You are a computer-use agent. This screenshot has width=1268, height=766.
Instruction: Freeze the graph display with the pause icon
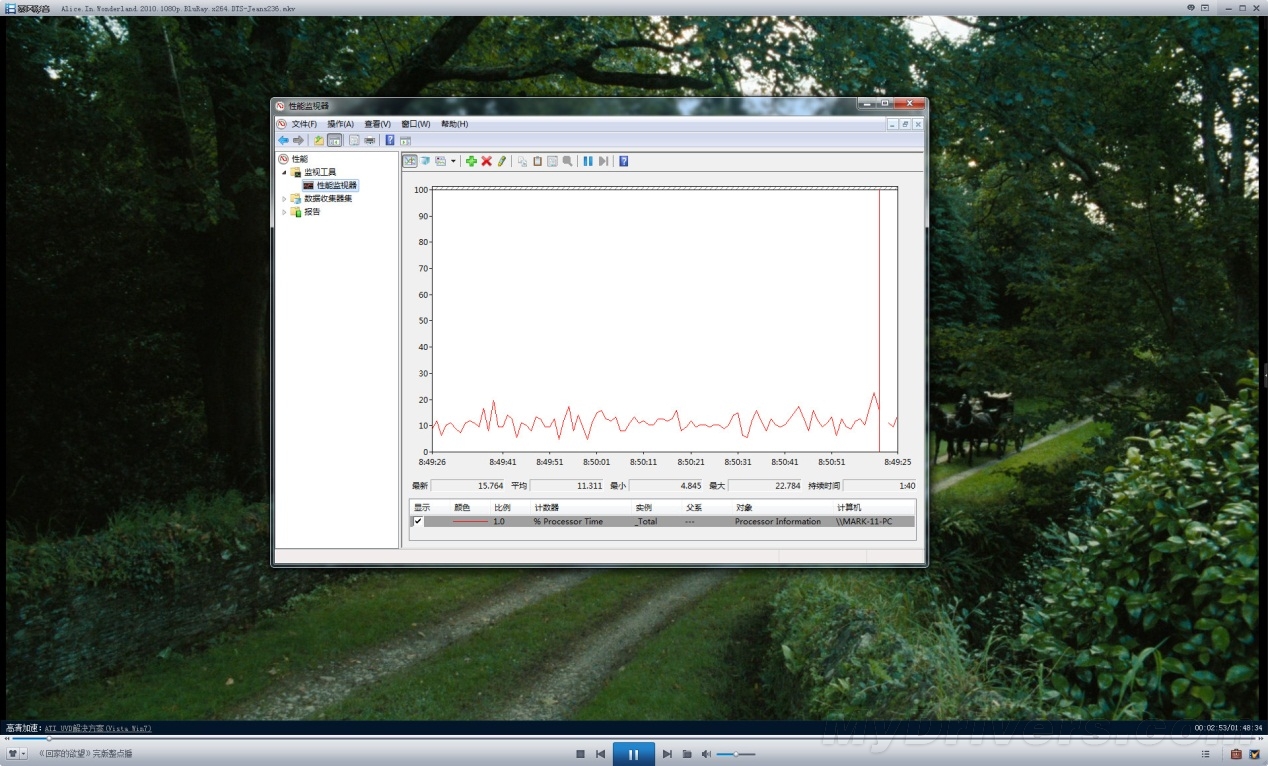tap(588, 161)
